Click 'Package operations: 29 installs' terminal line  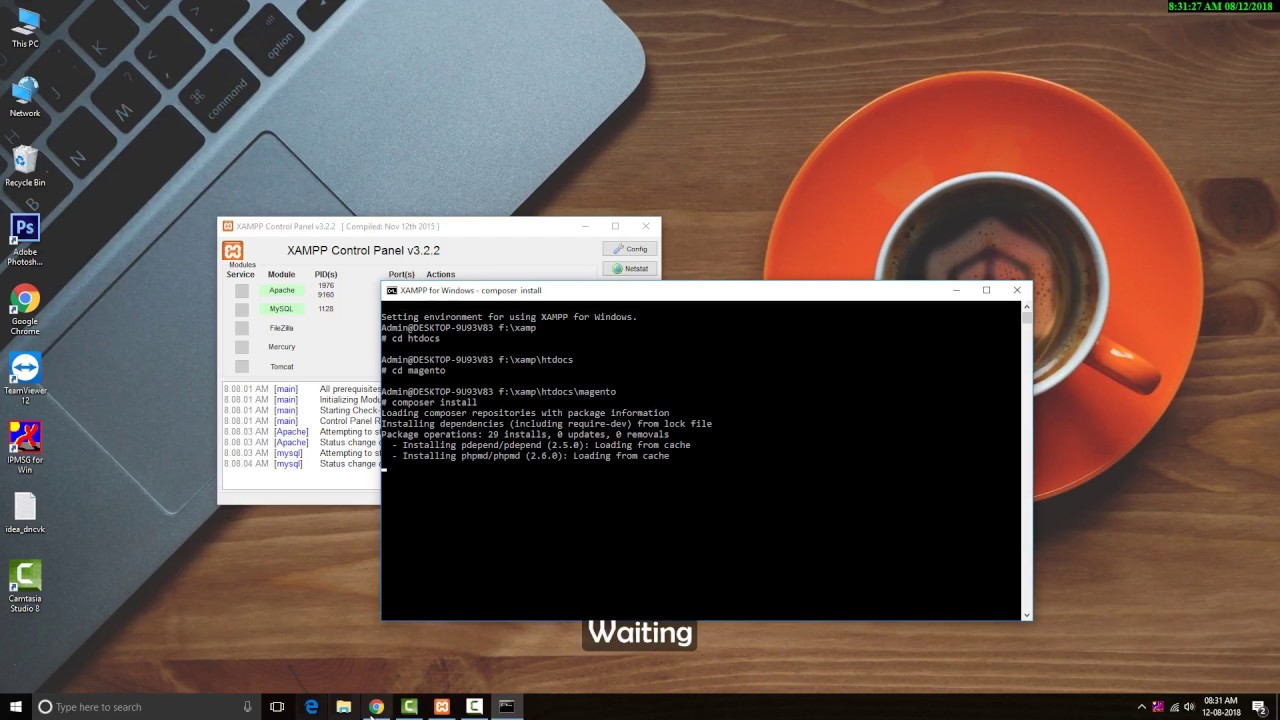(x=525, y=434)
